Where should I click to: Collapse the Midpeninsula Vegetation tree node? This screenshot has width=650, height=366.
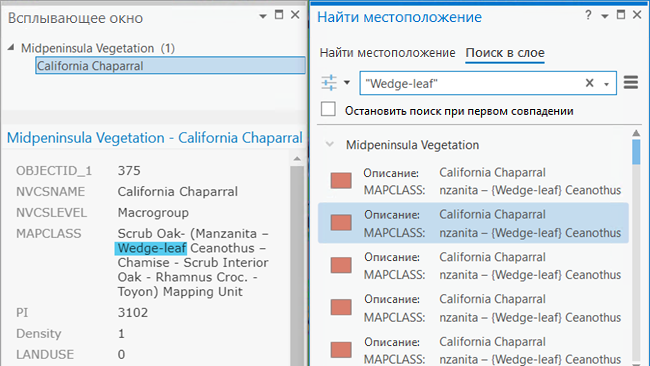(11, 48)
